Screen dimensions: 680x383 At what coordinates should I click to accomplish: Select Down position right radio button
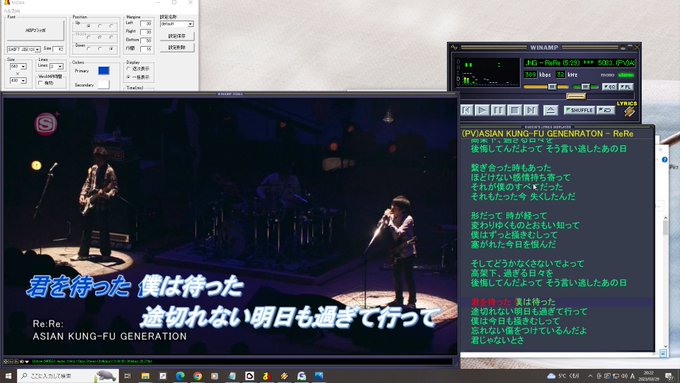tap(111, 49)
